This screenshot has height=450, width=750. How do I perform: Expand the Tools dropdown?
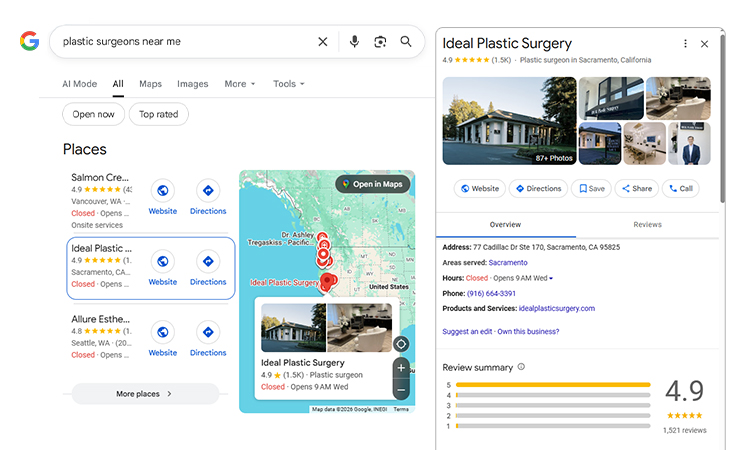(288, 84)
